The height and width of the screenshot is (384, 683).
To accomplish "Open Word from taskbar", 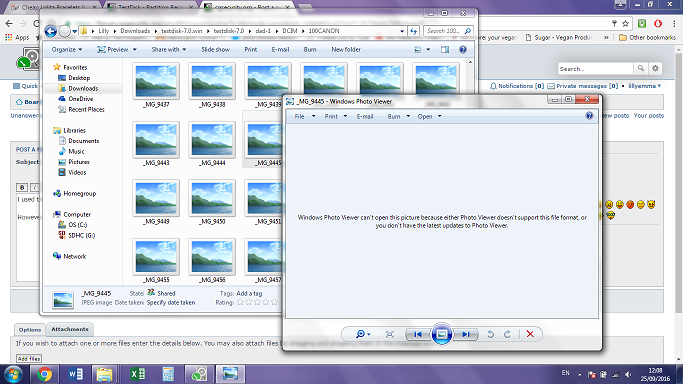I will [x=75, y=374].
